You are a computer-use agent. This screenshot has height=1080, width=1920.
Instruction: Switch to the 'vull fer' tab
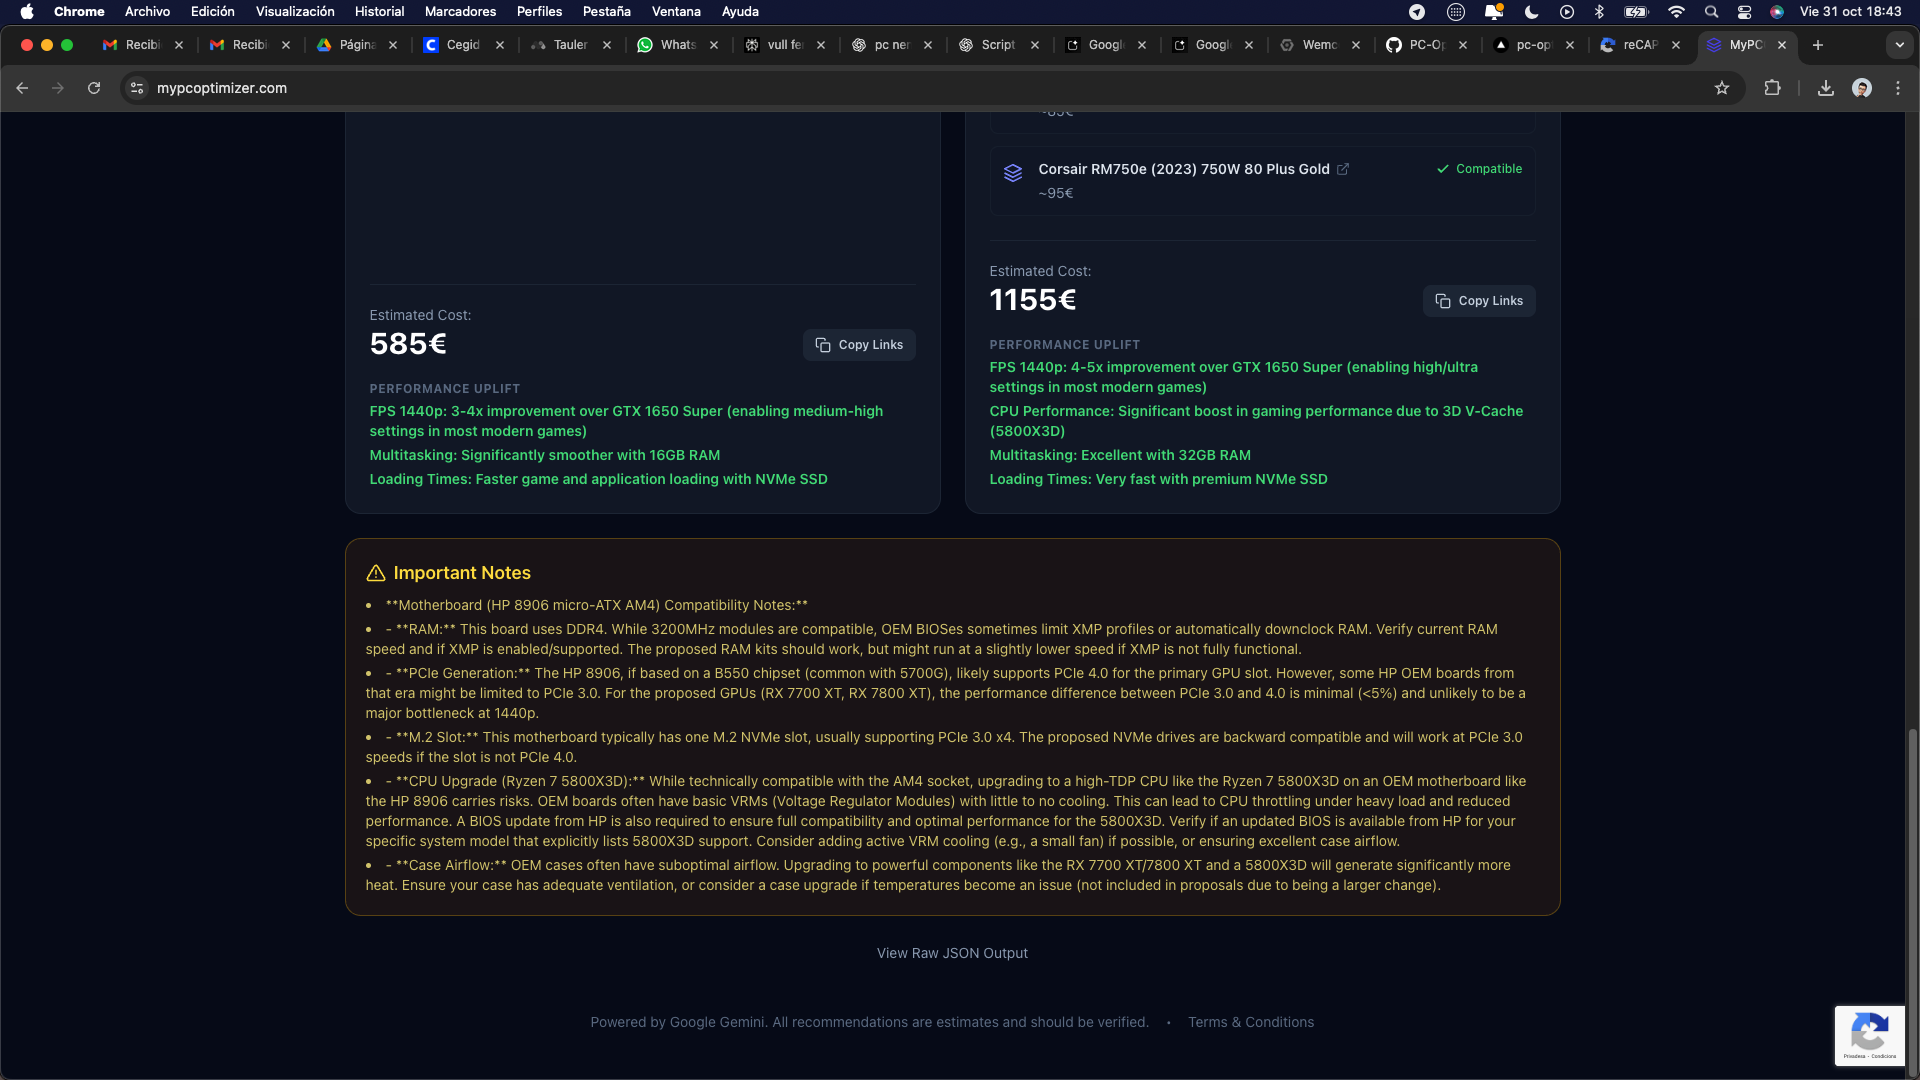(x=785, y=45)
